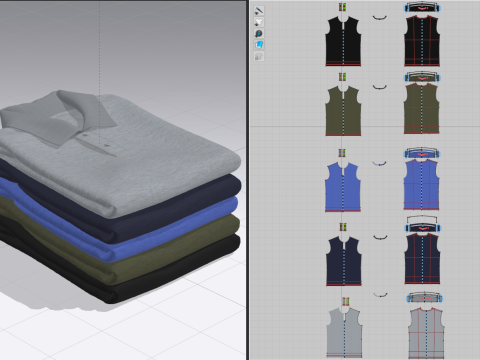Select the olive collar pattern piece
This screenshot has height=360, width=480.
[422, 77]
